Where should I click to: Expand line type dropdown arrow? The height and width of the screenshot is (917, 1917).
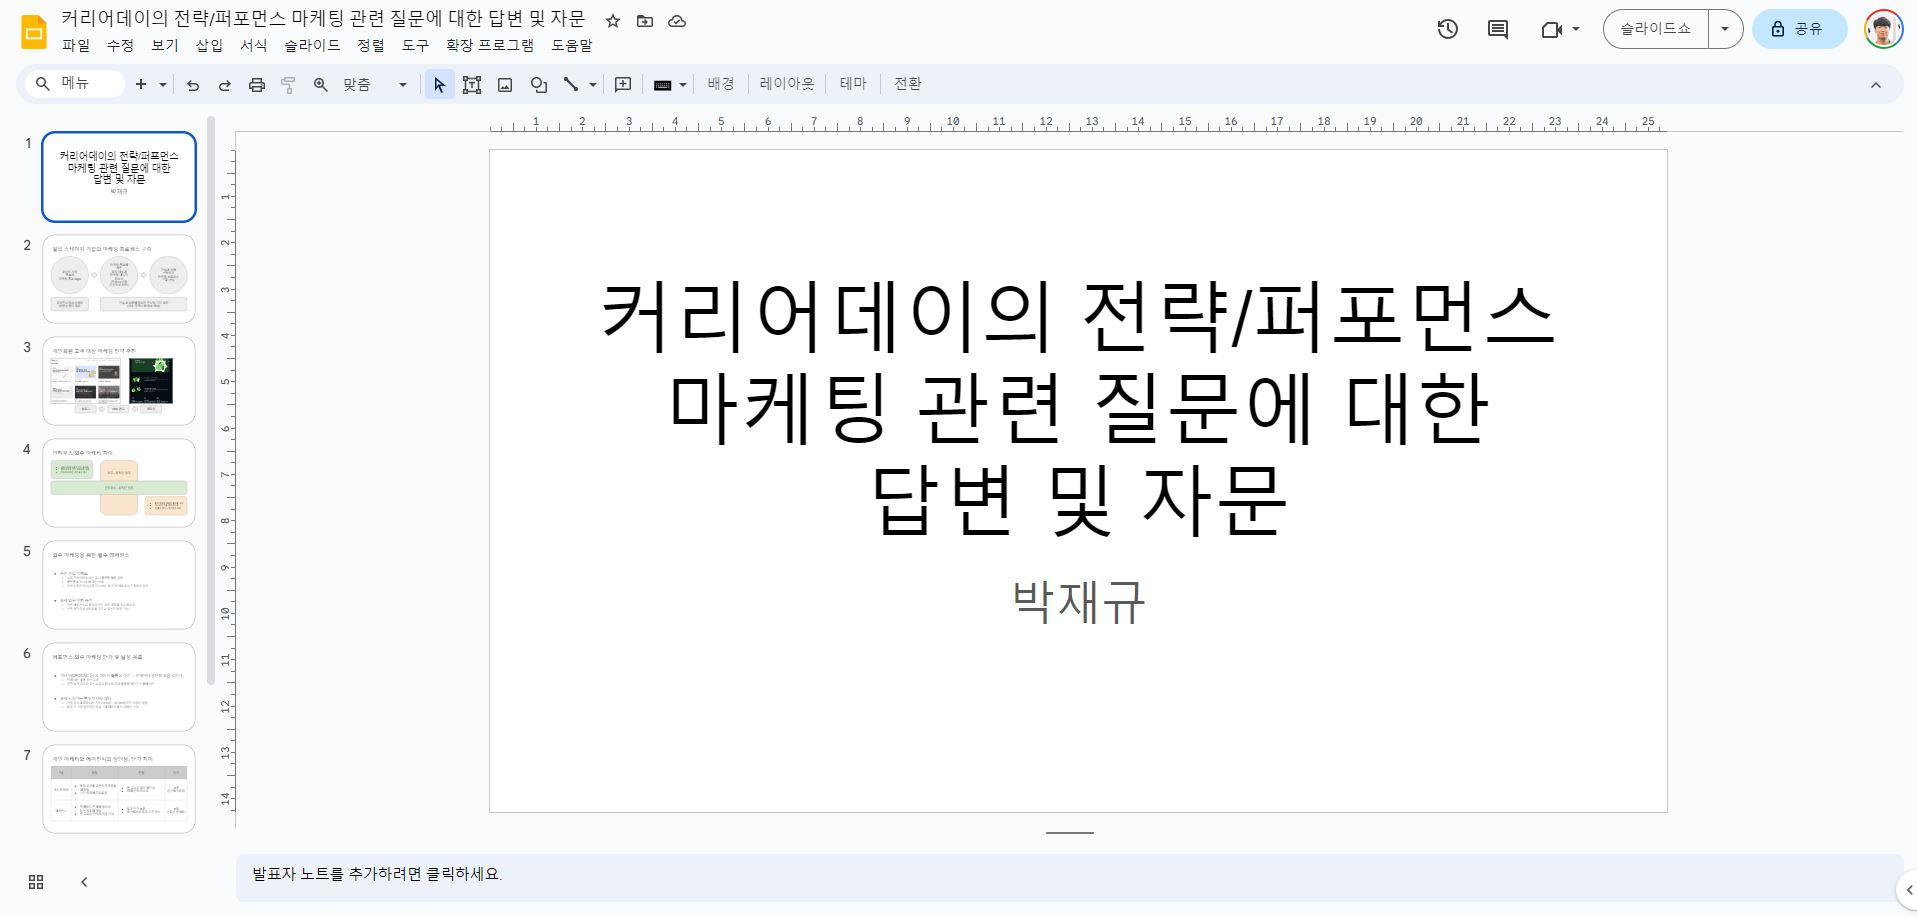coord(593,85)
